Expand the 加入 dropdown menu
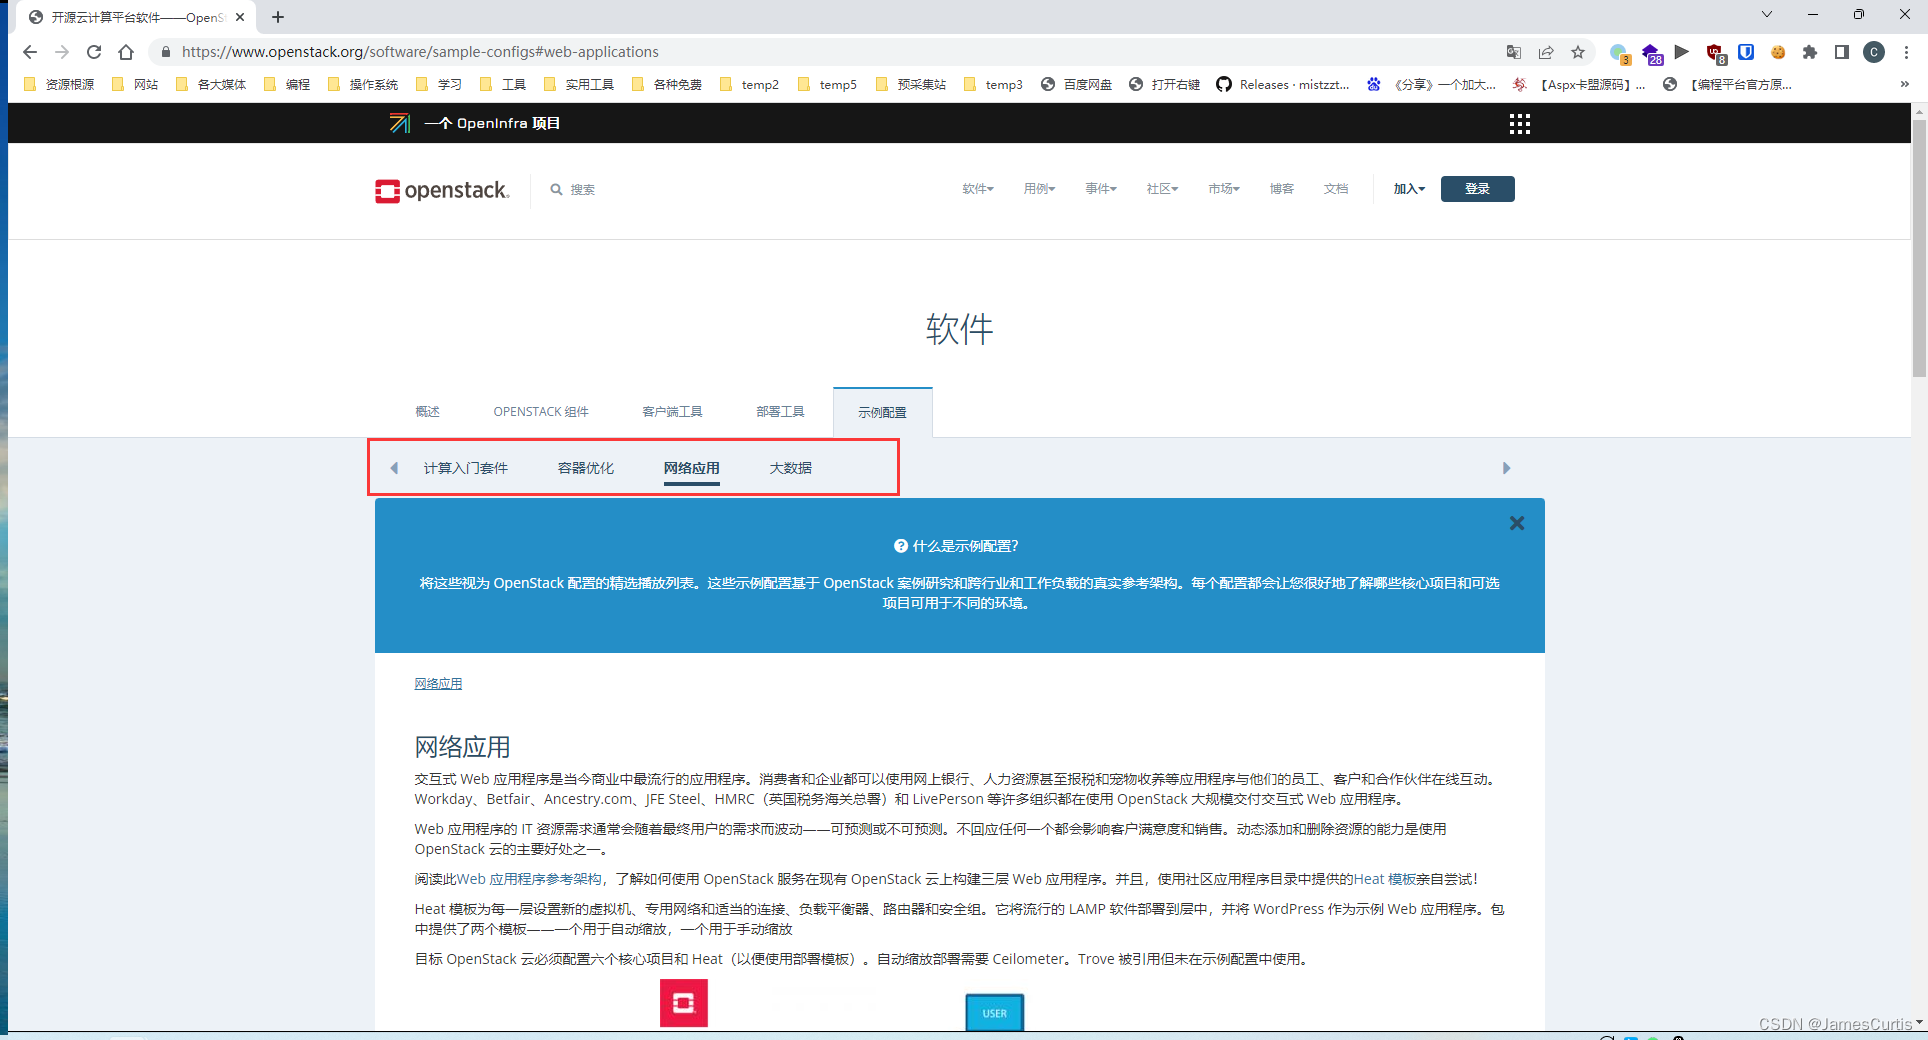Screen dimensions: 1928x1040 click(x=1409, y=189)
